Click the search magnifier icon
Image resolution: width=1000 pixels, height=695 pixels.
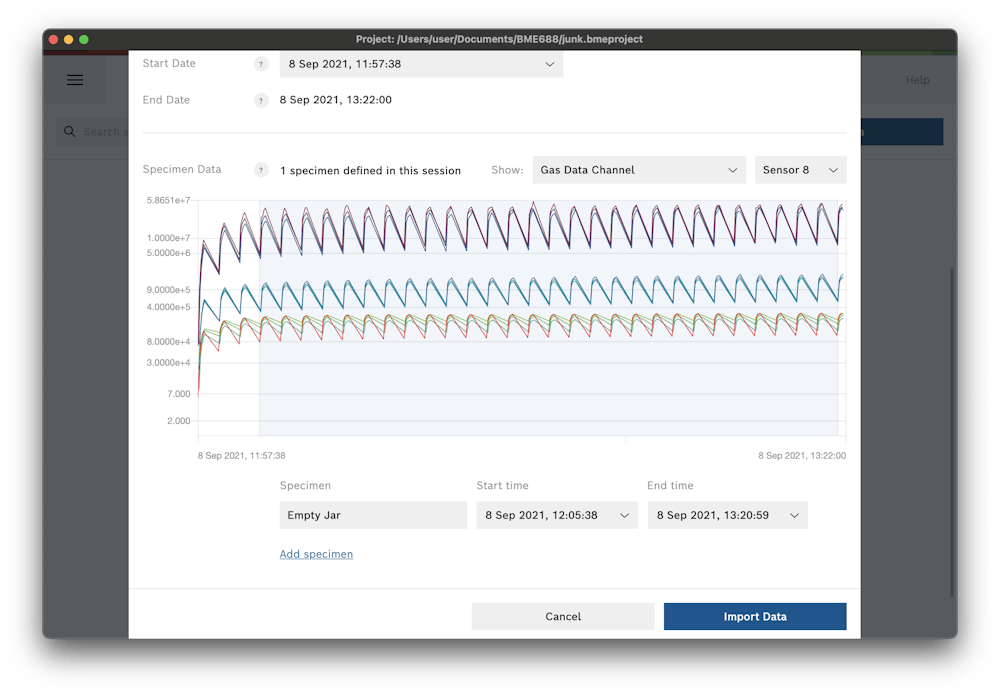point(69,131)
